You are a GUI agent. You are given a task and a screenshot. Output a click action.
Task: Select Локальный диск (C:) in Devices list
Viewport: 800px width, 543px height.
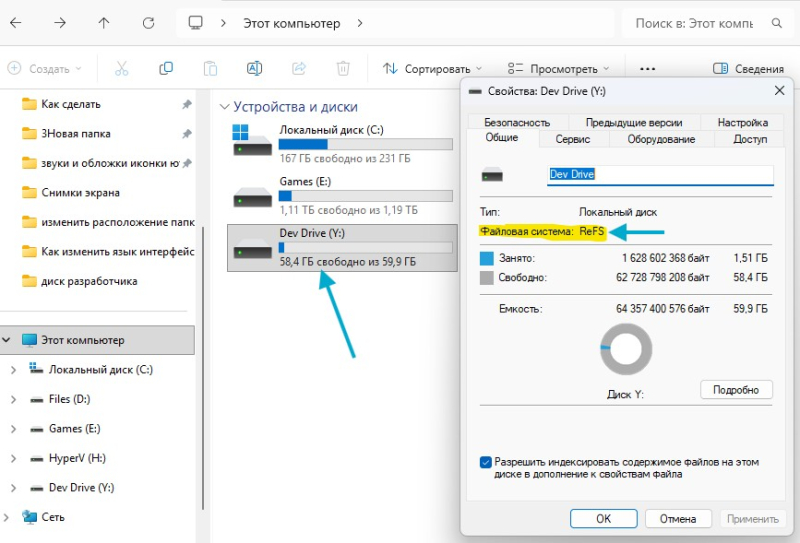click(342, 144)
